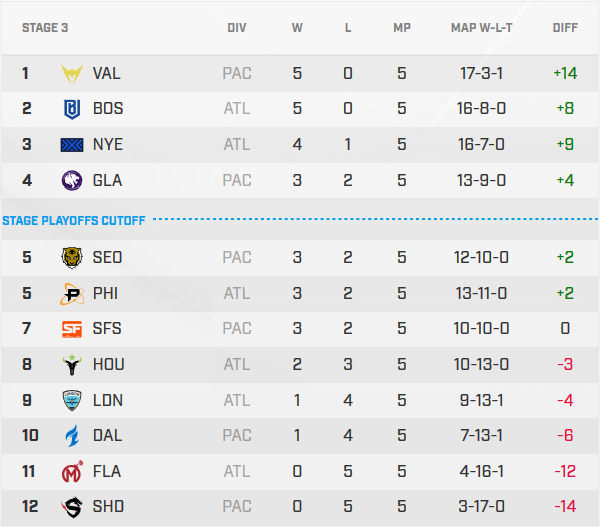Click the Boston Uprising logo icon
Viewport: 600px width, 527px height.
coord(73,109)
